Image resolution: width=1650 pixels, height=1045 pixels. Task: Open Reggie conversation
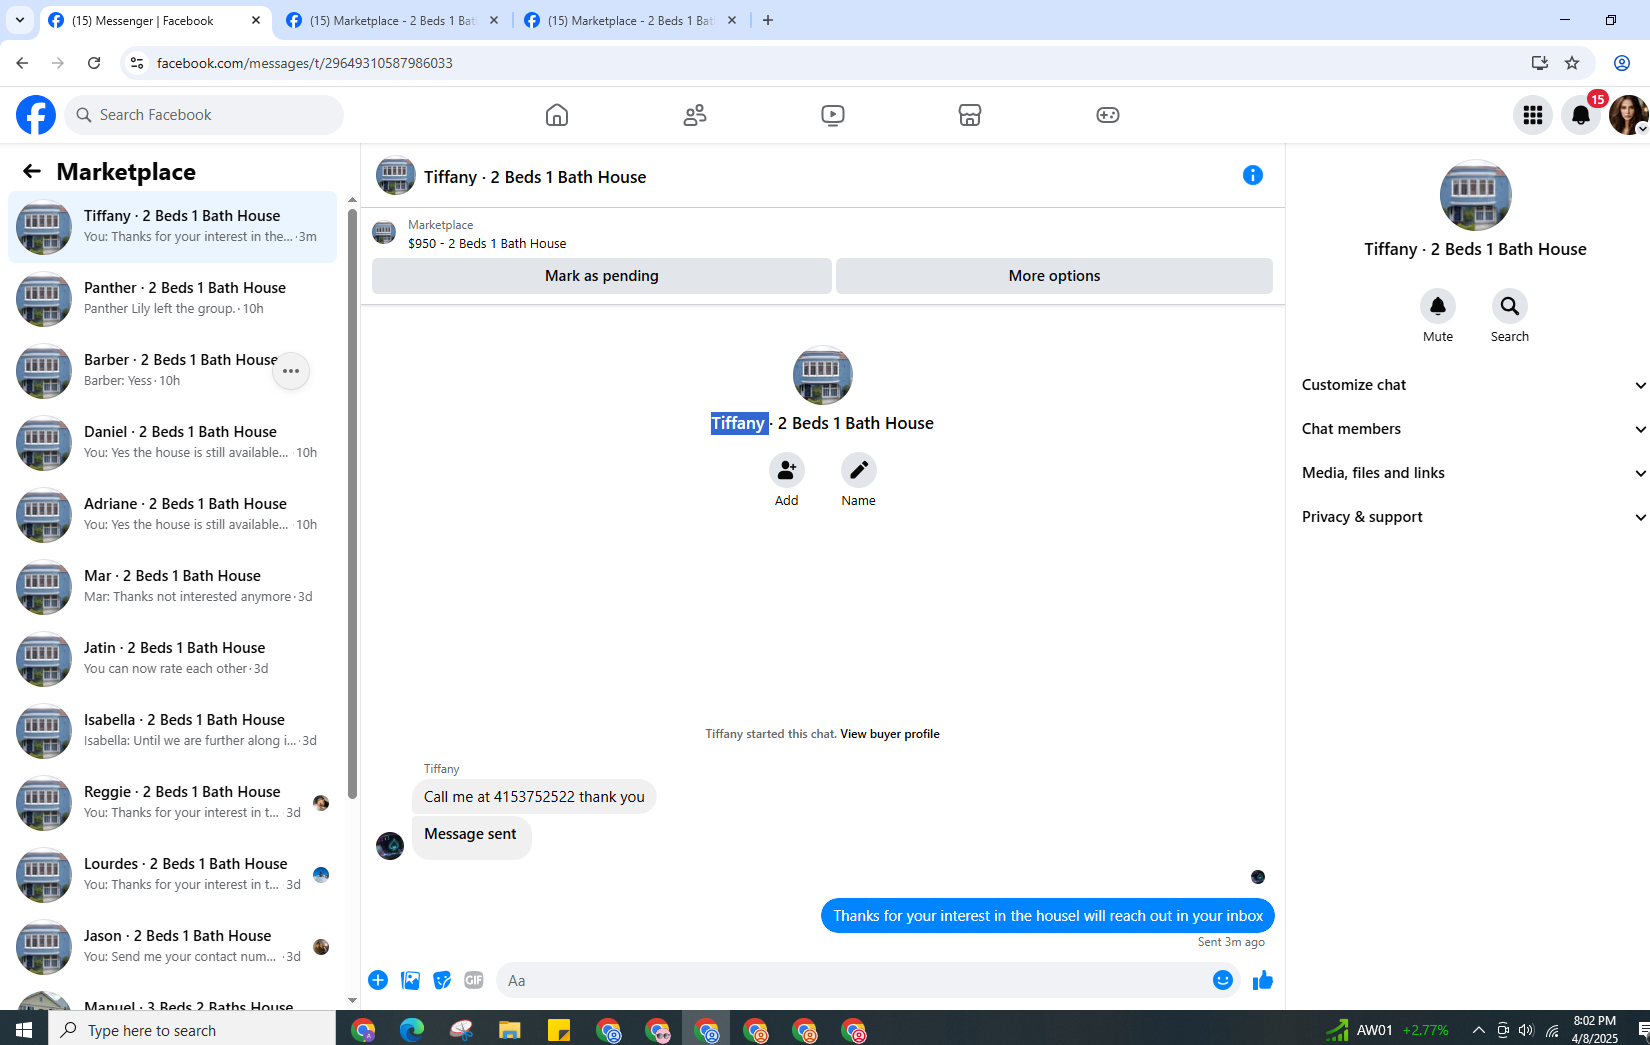click(x=173, y=803)
